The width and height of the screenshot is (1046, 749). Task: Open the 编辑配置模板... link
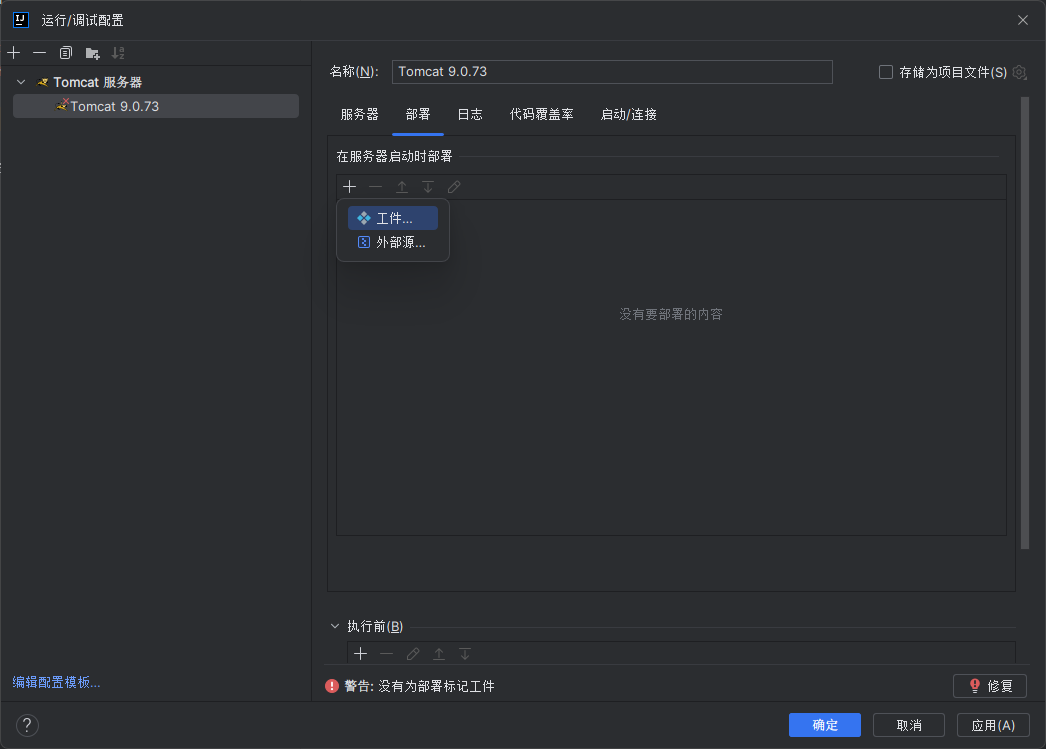56,682
